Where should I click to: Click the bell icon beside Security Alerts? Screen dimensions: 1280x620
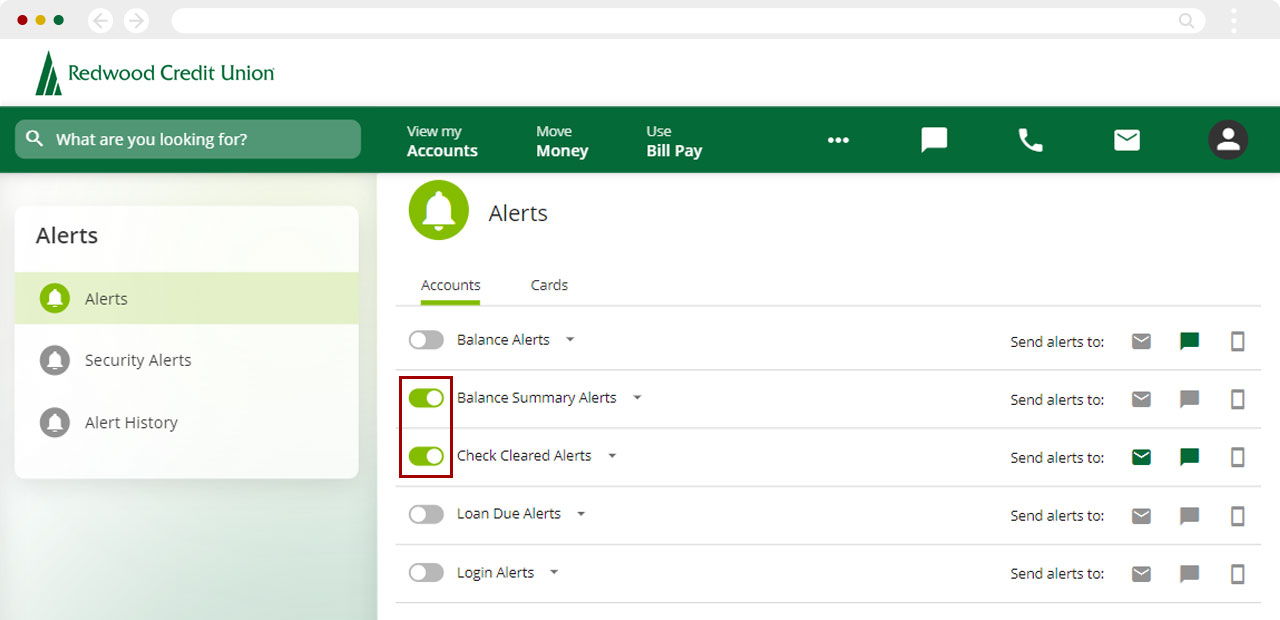(x=54, y=360)
